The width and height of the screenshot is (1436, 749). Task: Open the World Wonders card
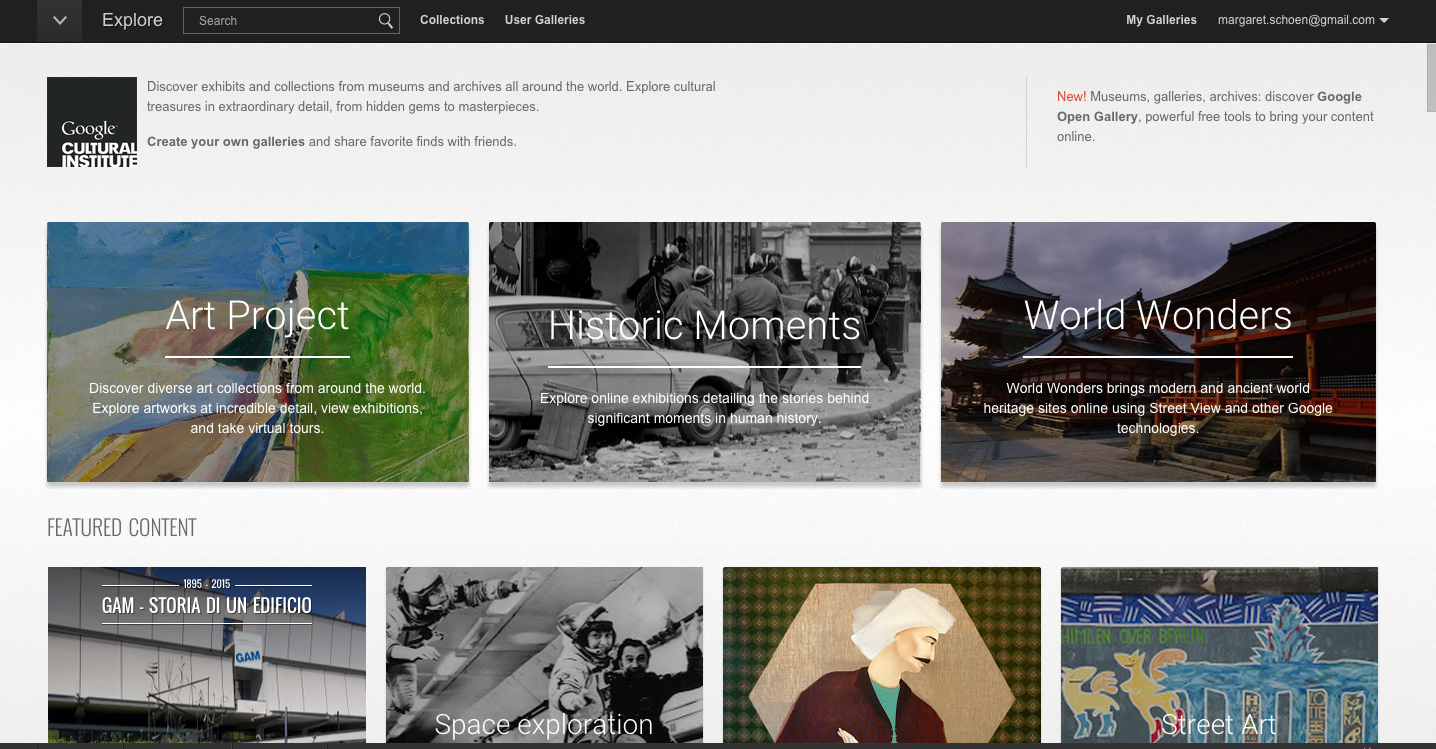point(1158,352)
